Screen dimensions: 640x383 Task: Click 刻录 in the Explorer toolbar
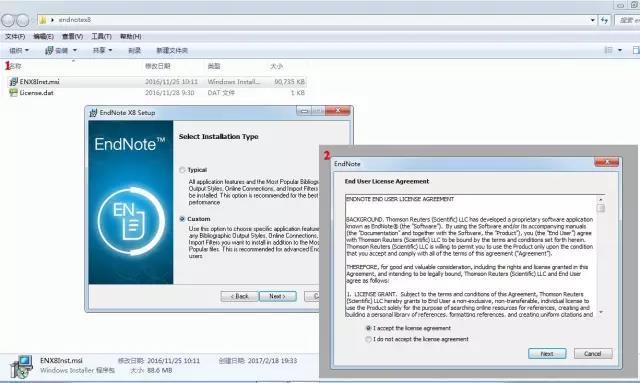pyautogui.click(x=134, y=50)
